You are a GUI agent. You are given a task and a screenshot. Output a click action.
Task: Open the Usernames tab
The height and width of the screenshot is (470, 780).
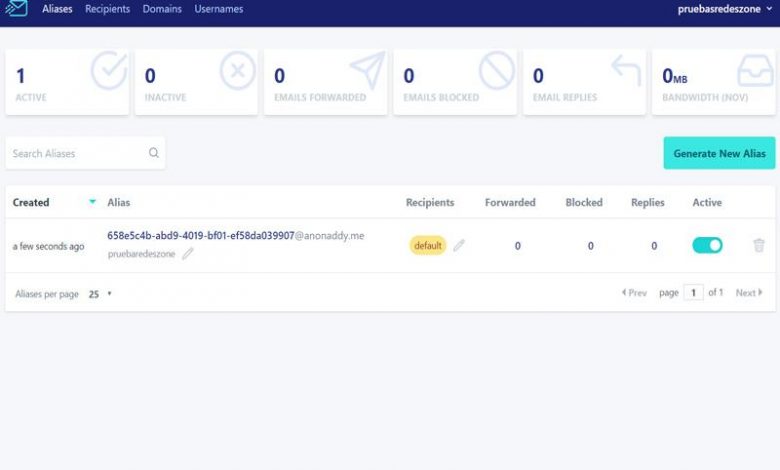[x=219, y=9]
